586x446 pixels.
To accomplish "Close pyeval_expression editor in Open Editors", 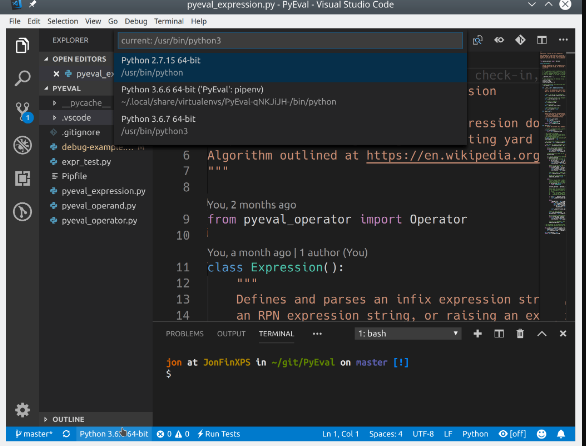I will pyautogui.click(x=56, y=74).
